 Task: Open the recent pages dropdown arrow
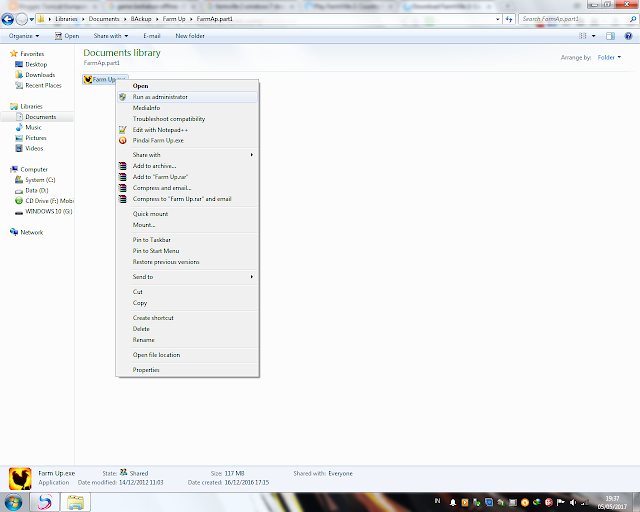[x=31, y=19]
